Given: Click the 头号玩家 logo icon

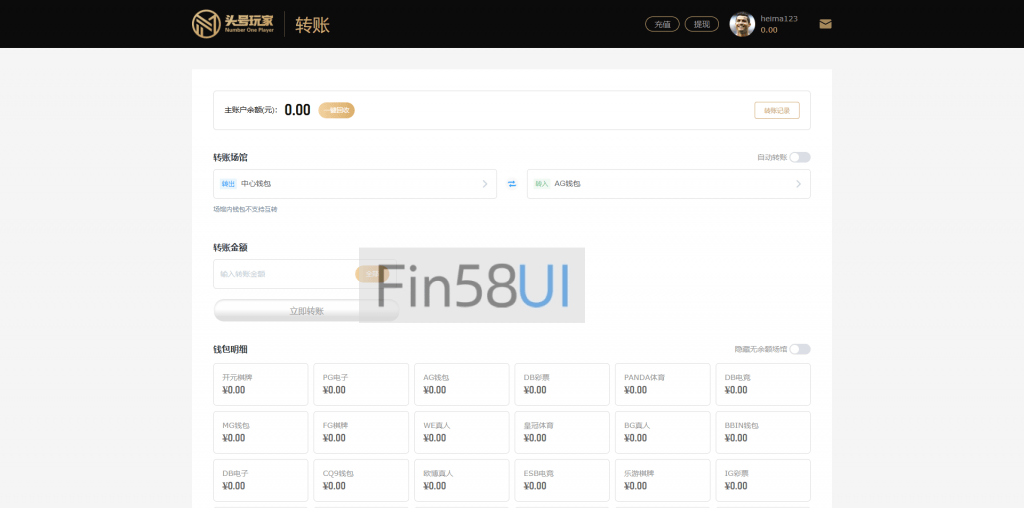Looking at the screenshot, I should (x=206, y=24).
